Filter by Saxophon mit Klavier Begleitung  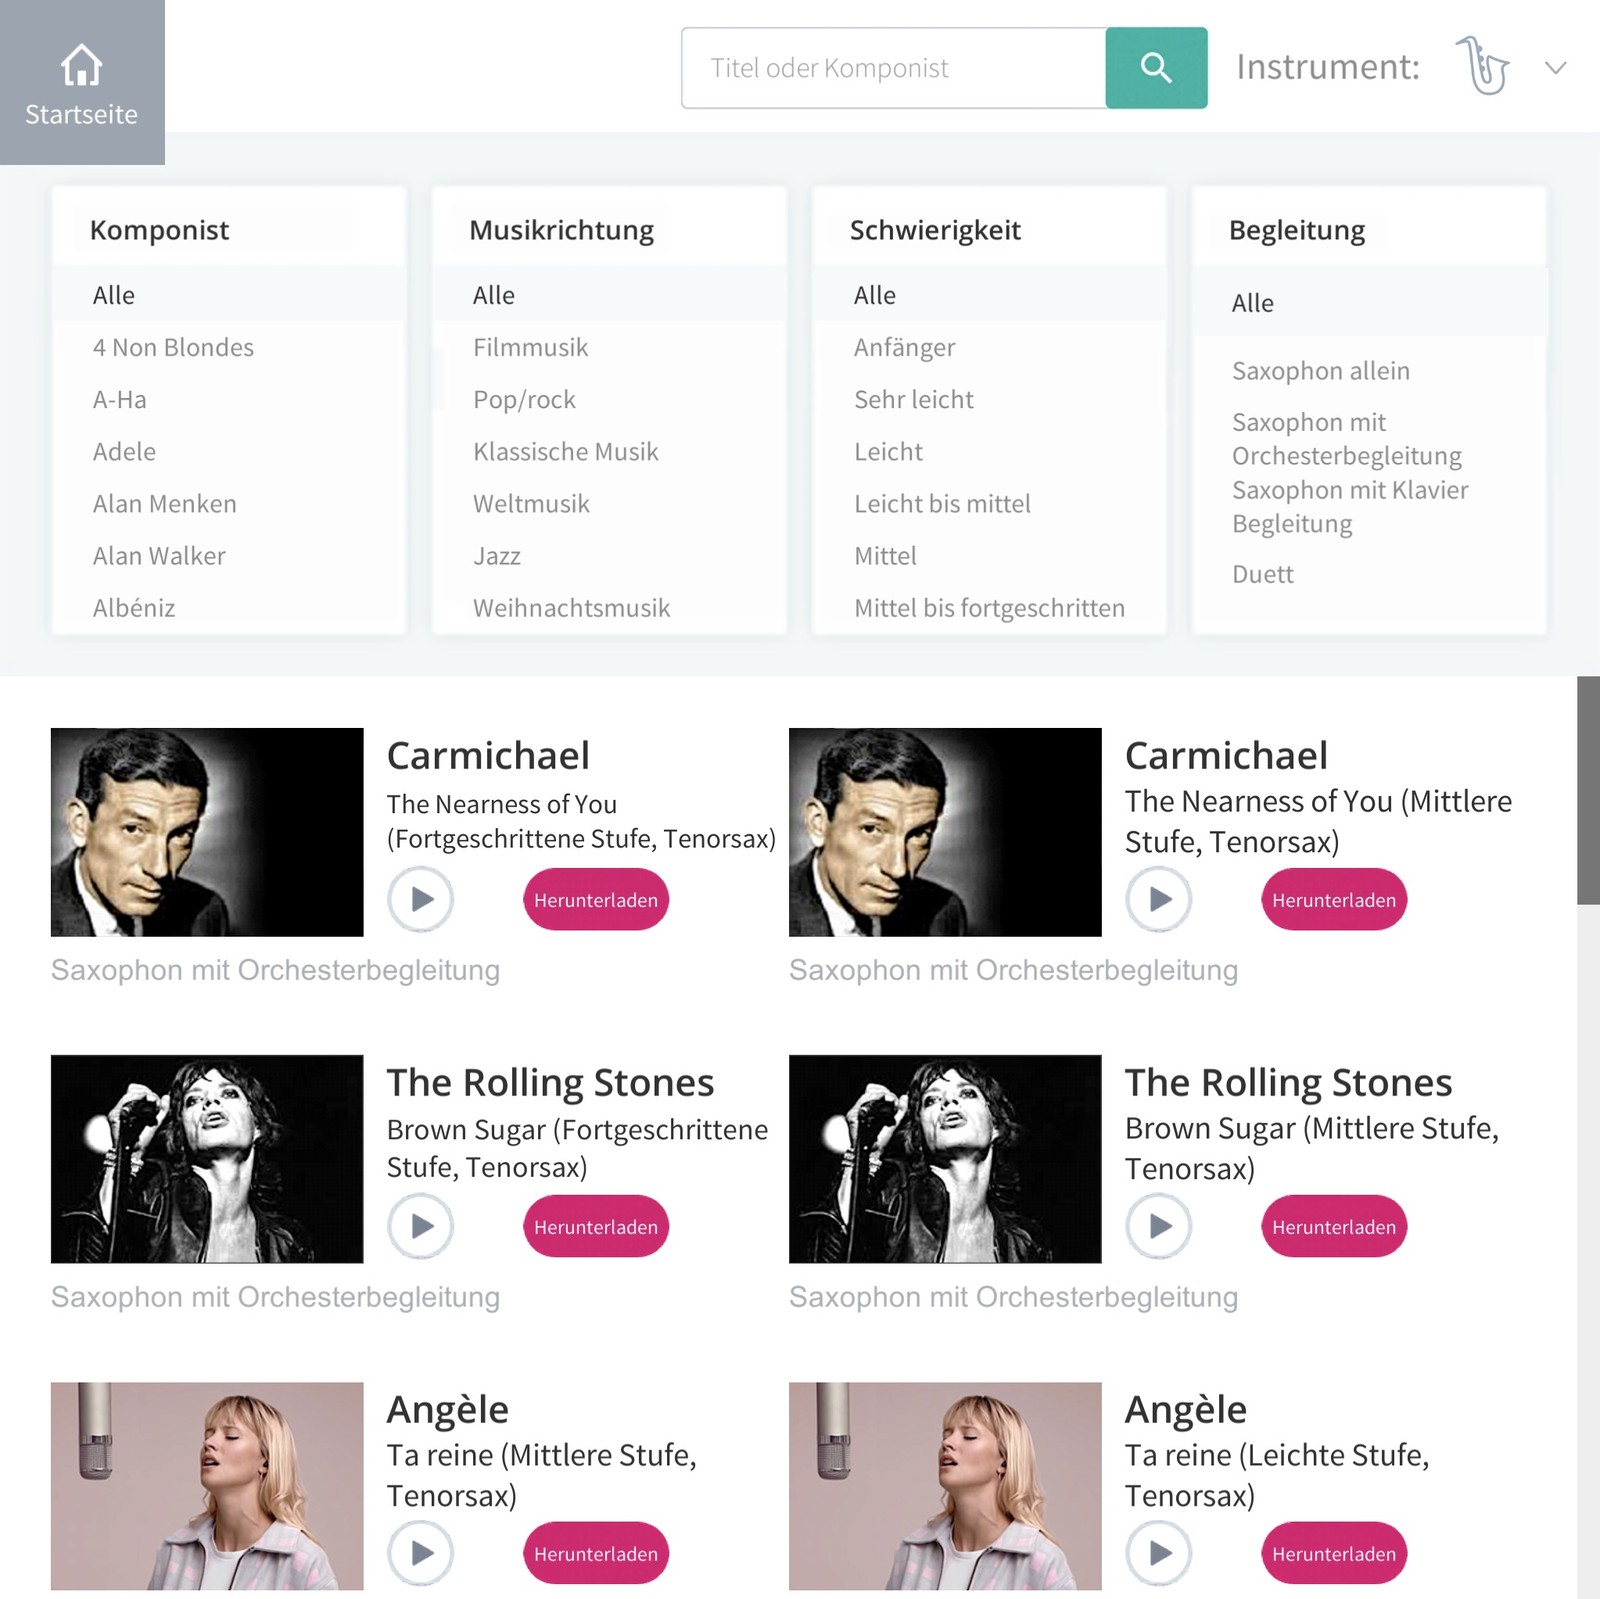point(1350,507)
